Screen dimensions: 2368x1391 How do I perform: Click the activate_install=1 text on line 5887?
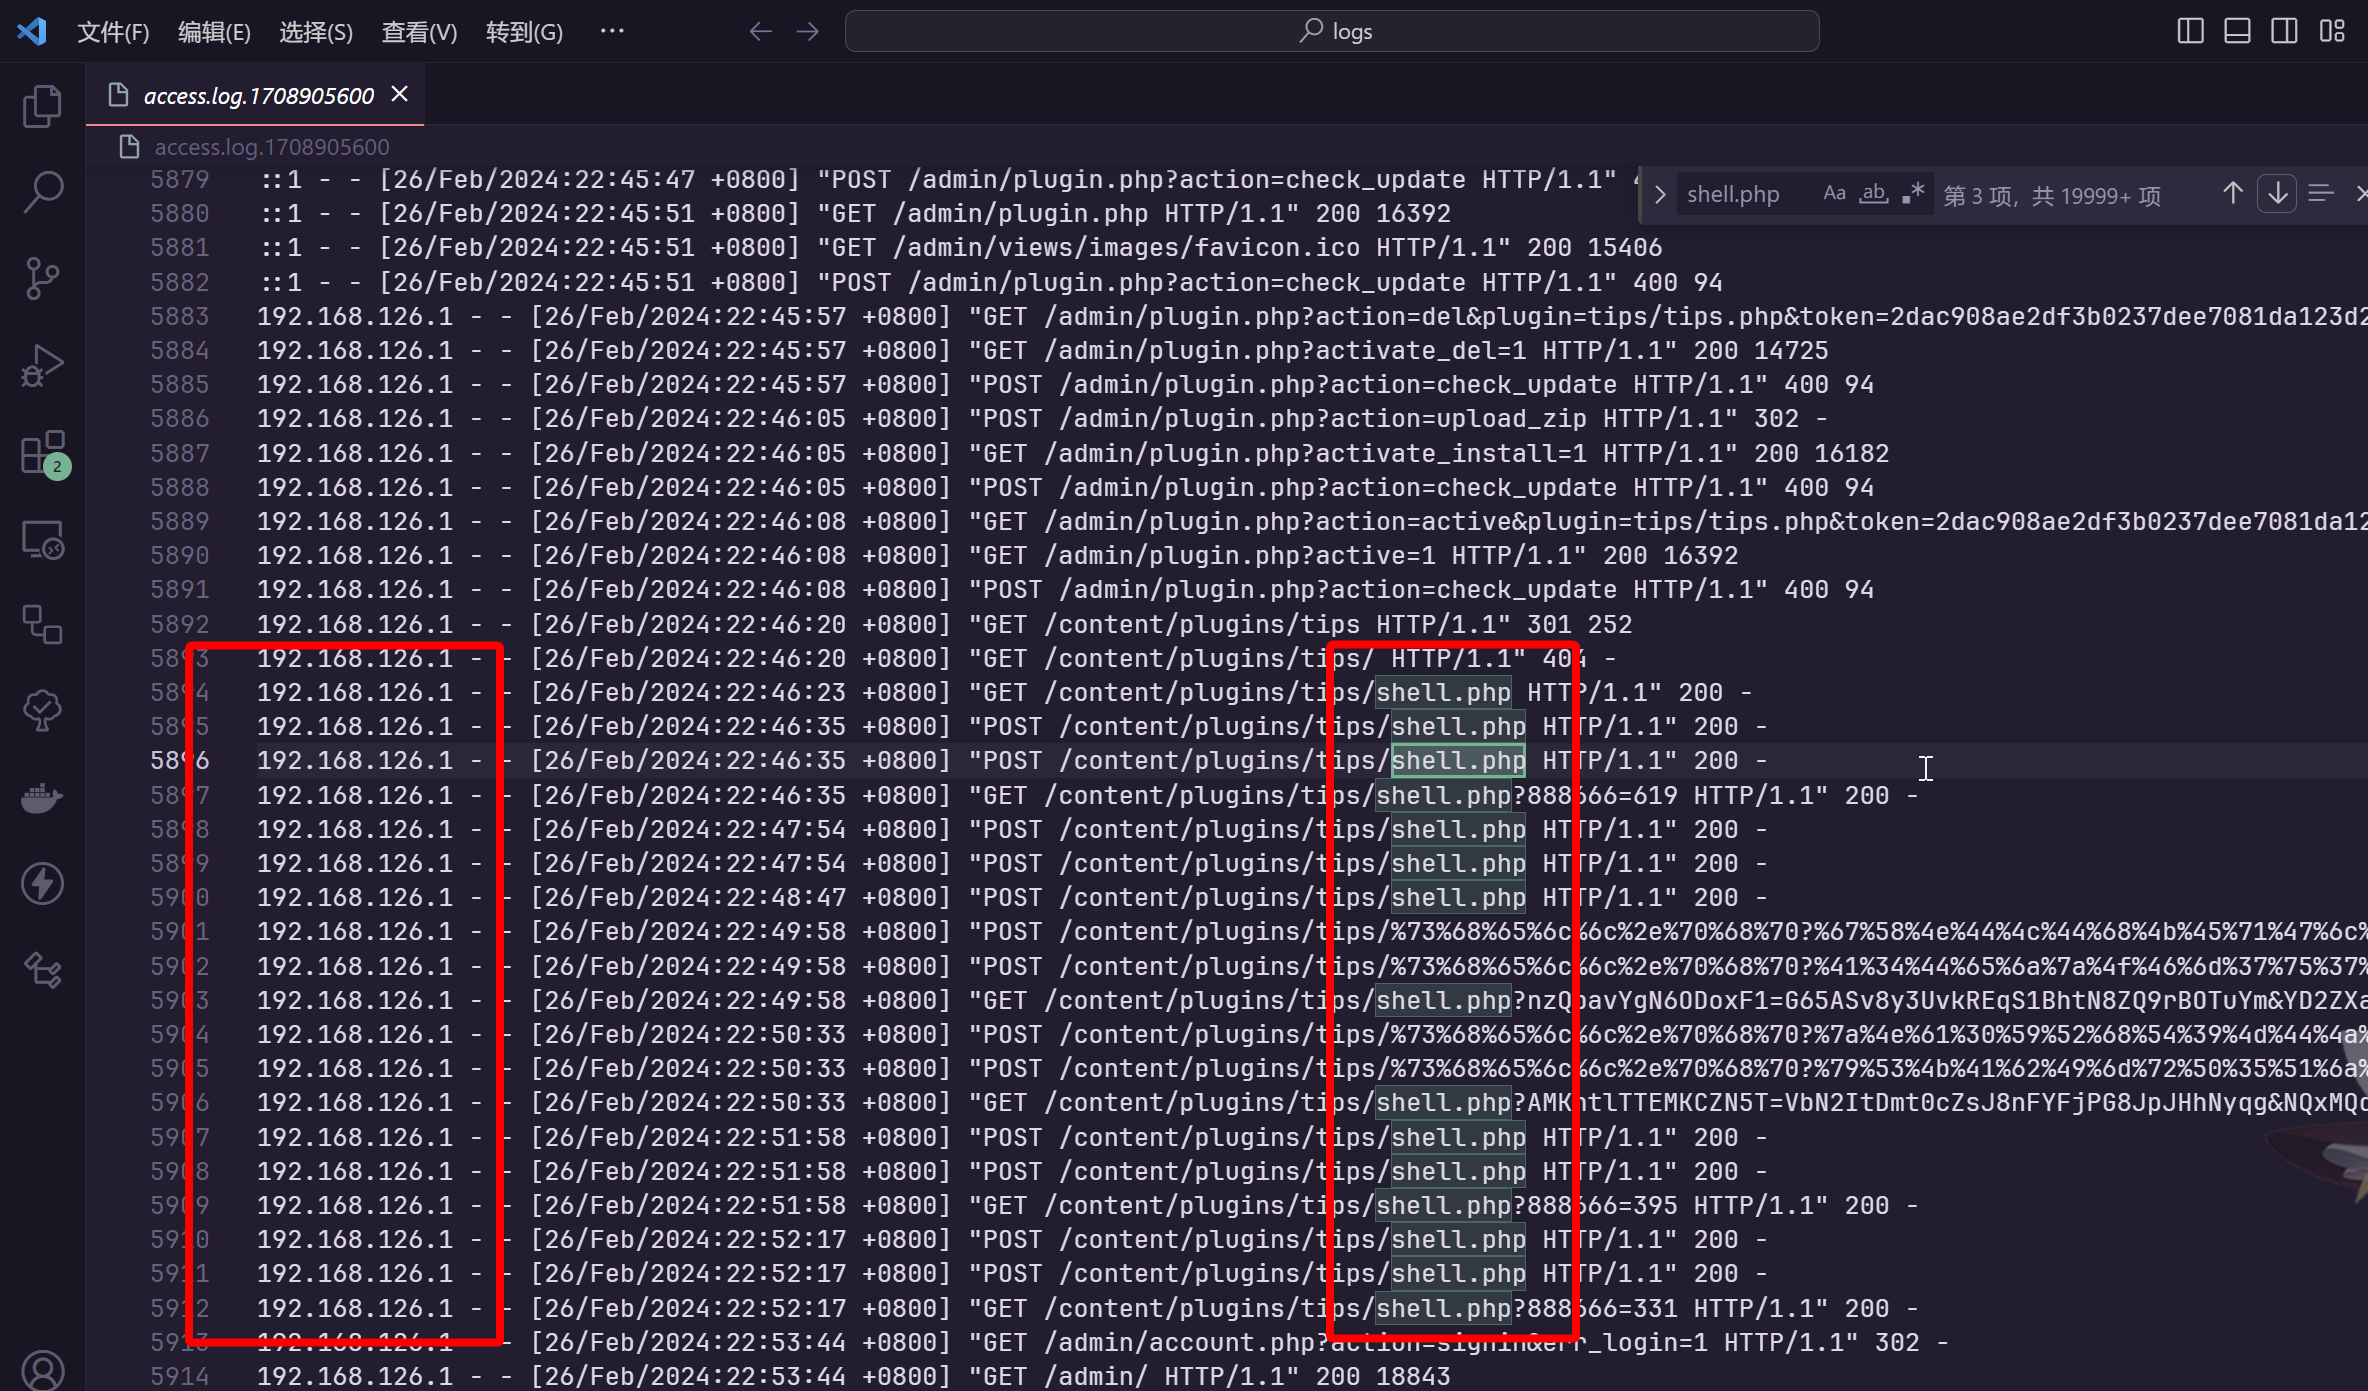(1451, 454)
